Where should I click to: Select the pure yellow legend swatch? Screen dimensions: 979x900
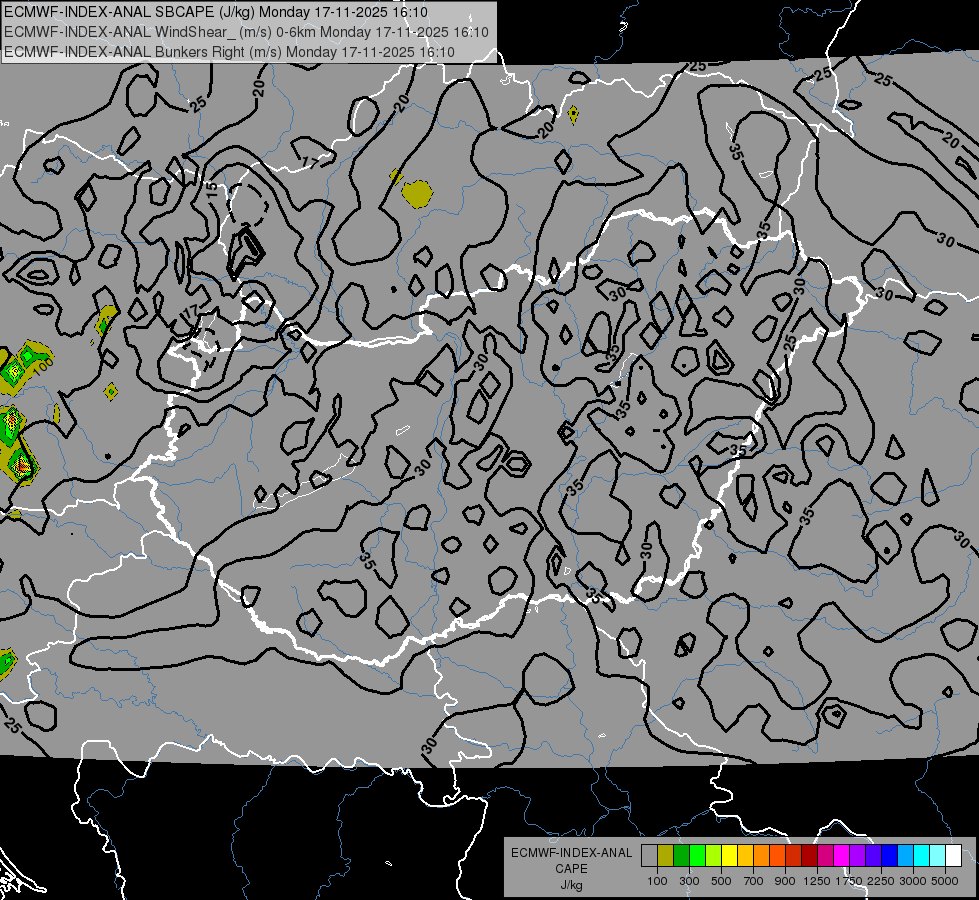click(x=729, y=856)
